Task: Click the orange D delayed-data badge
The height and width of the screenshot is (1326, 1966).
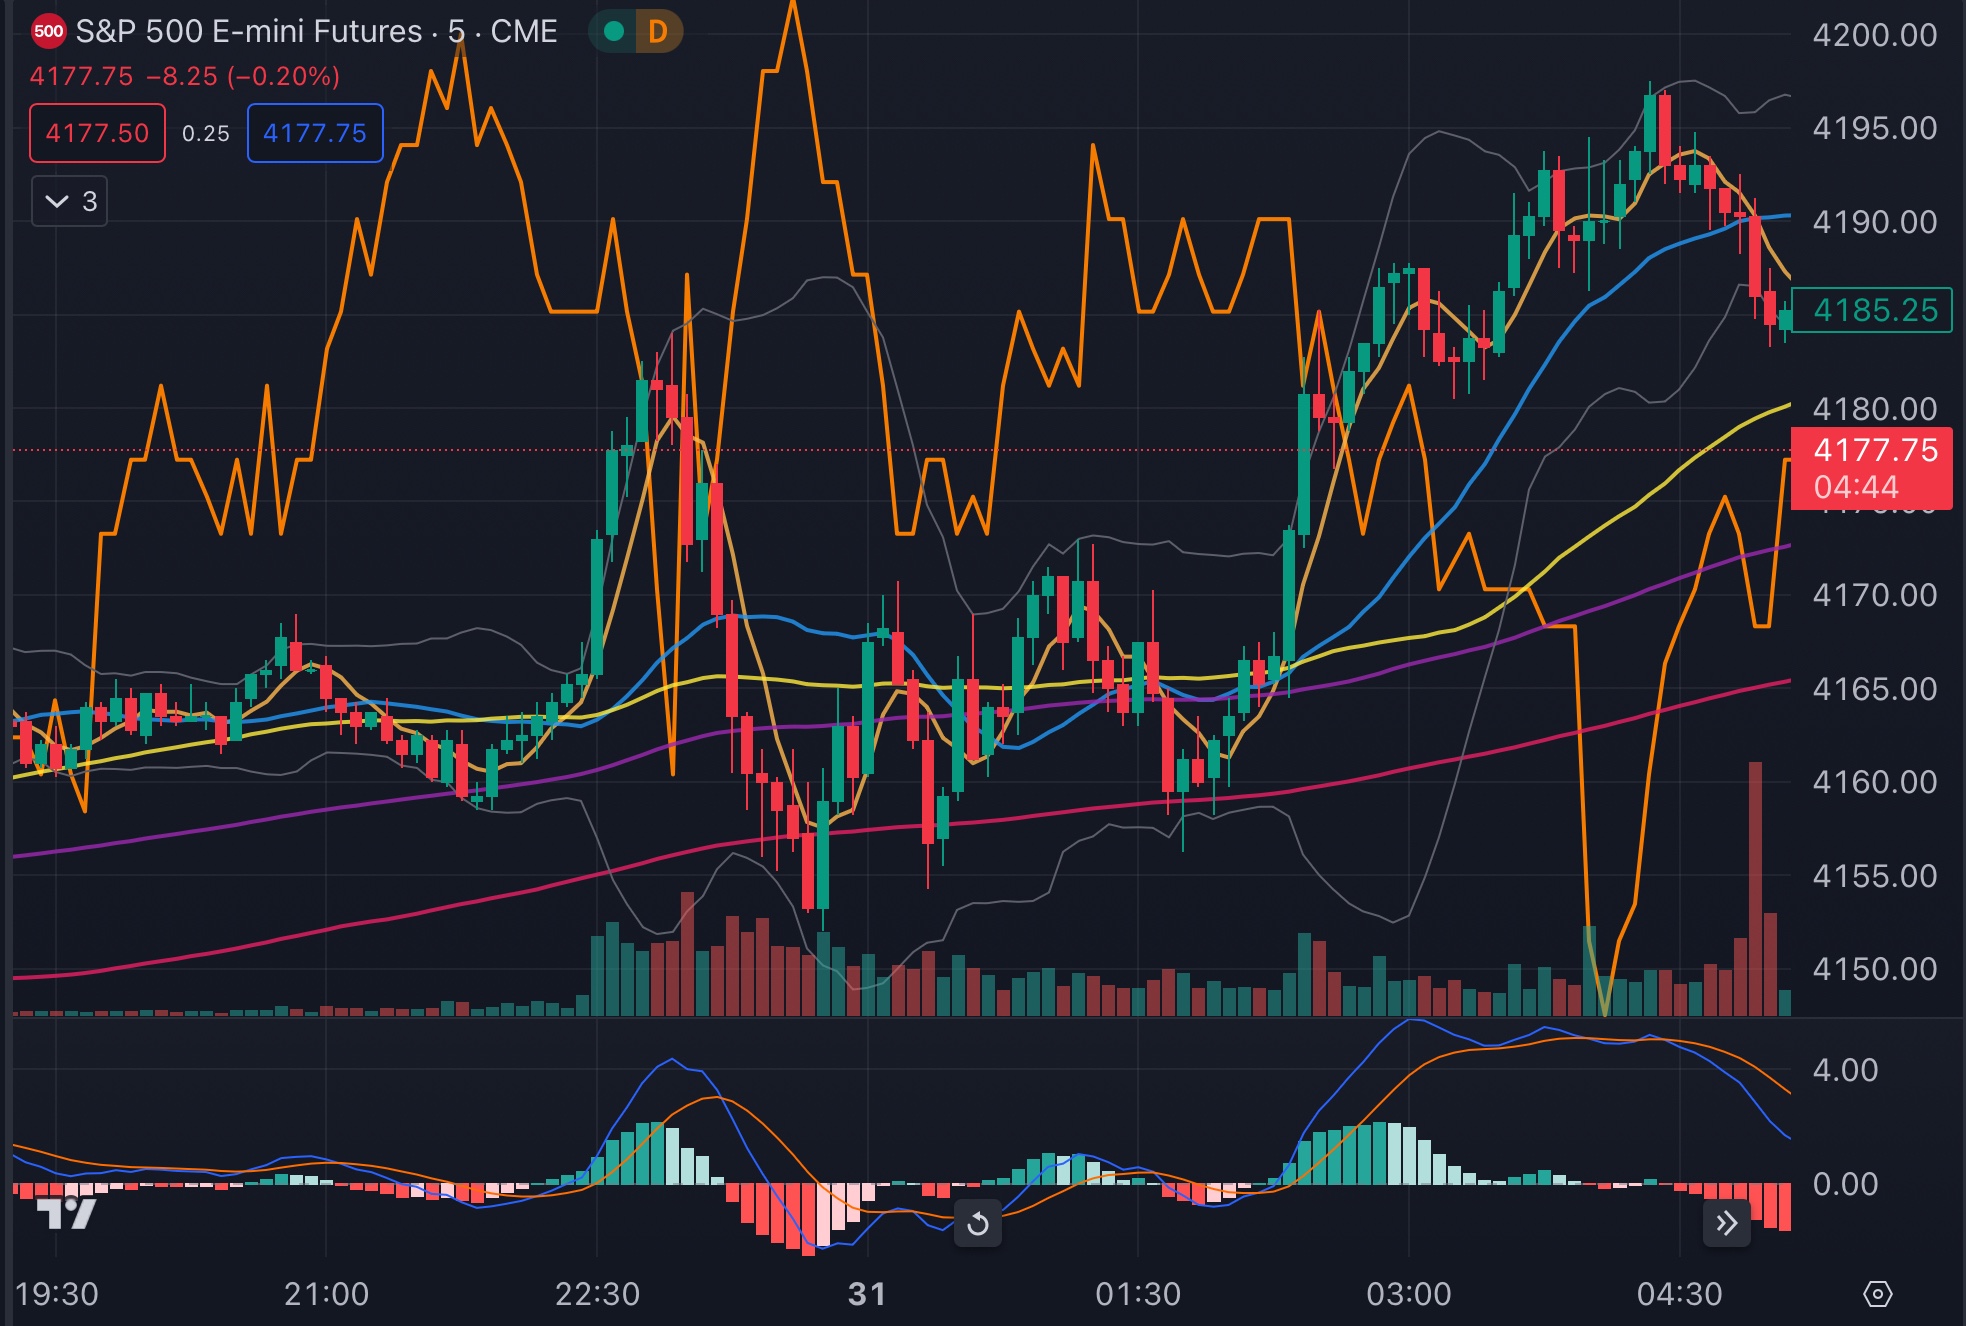Action: [657, 31]
